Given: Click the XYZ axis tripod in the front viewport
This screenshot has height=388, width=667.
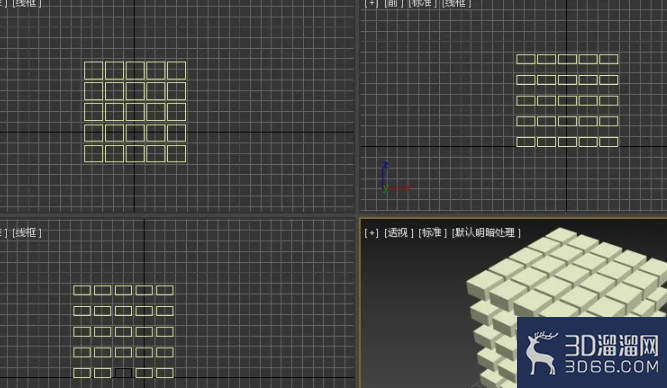Looking at the screenshot, I should click(x=395, y=177).
